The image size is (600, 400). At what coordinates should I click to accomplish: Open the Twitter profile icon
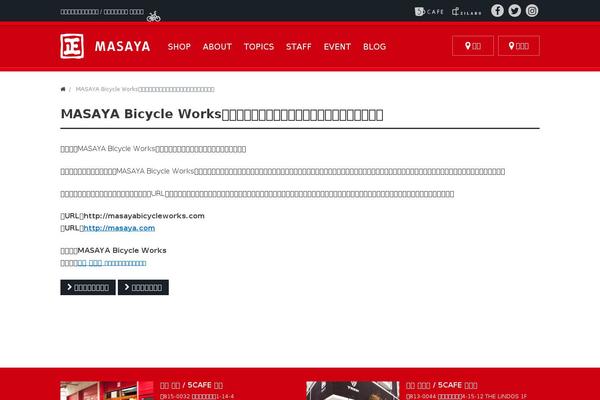[514, 11]
